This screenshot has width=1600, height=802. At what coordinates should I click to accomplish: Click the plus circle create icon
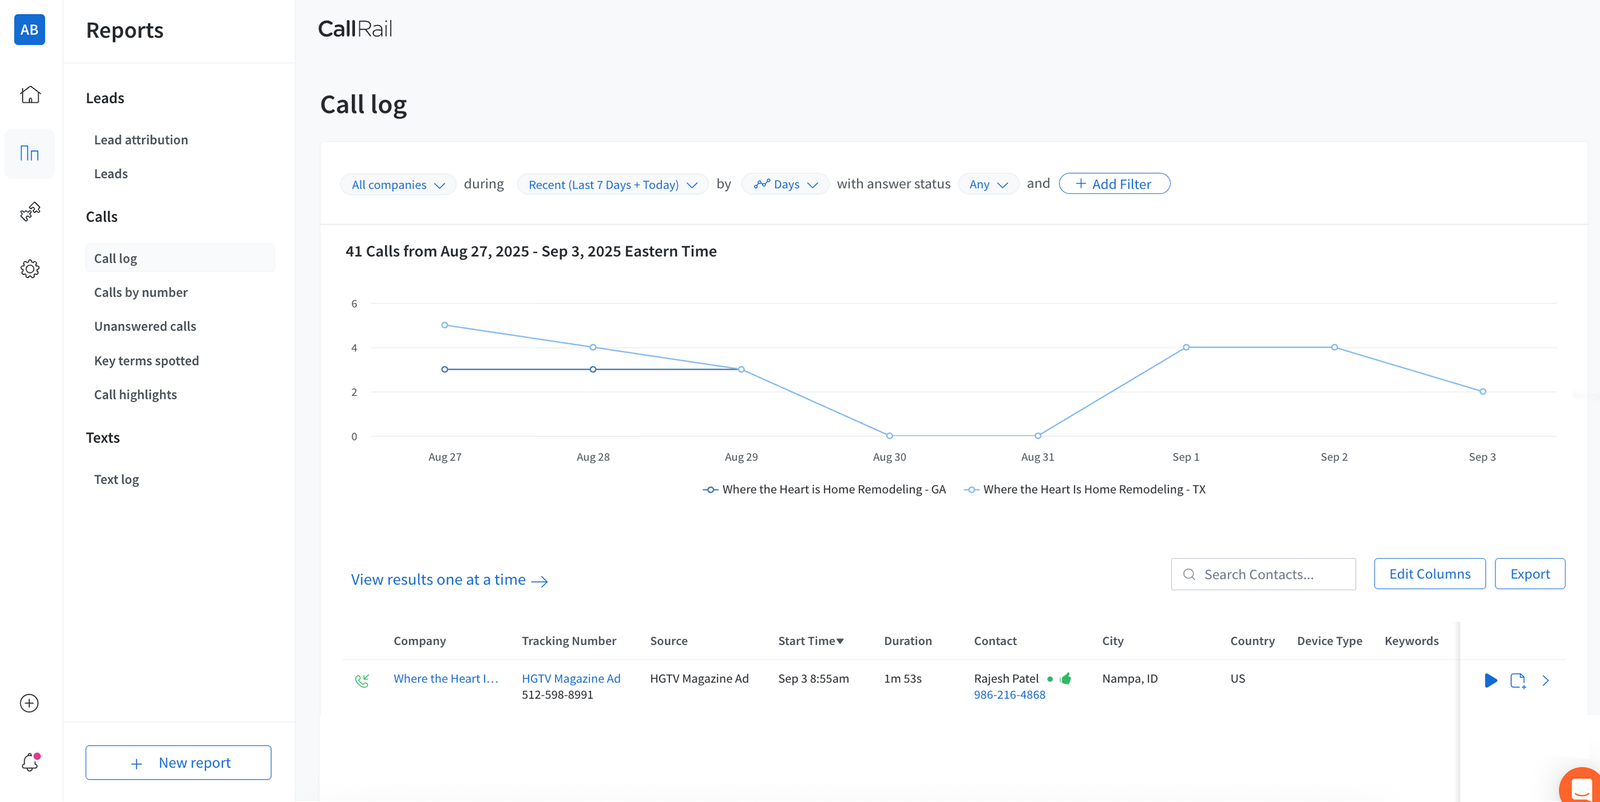coord(30,703)
